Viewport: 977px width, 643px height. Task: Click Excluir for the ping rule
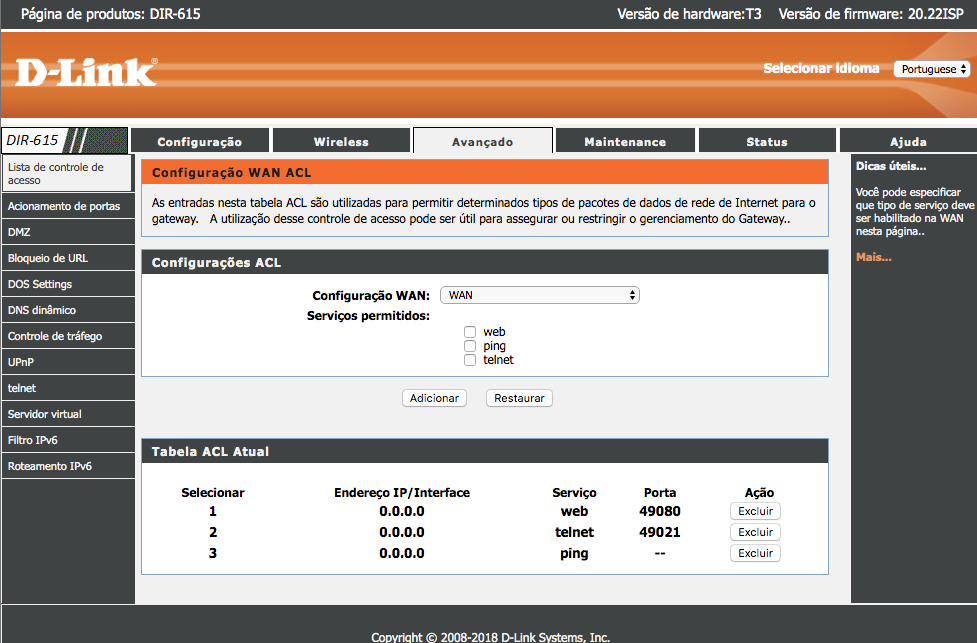click(755, 553)
